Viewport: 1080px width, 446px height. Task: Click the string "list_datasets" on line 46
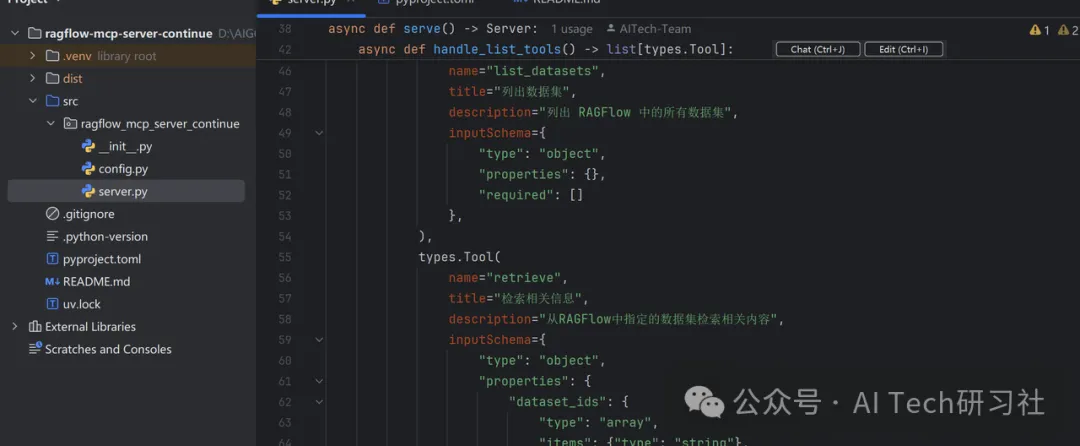[x=544, y=71]
